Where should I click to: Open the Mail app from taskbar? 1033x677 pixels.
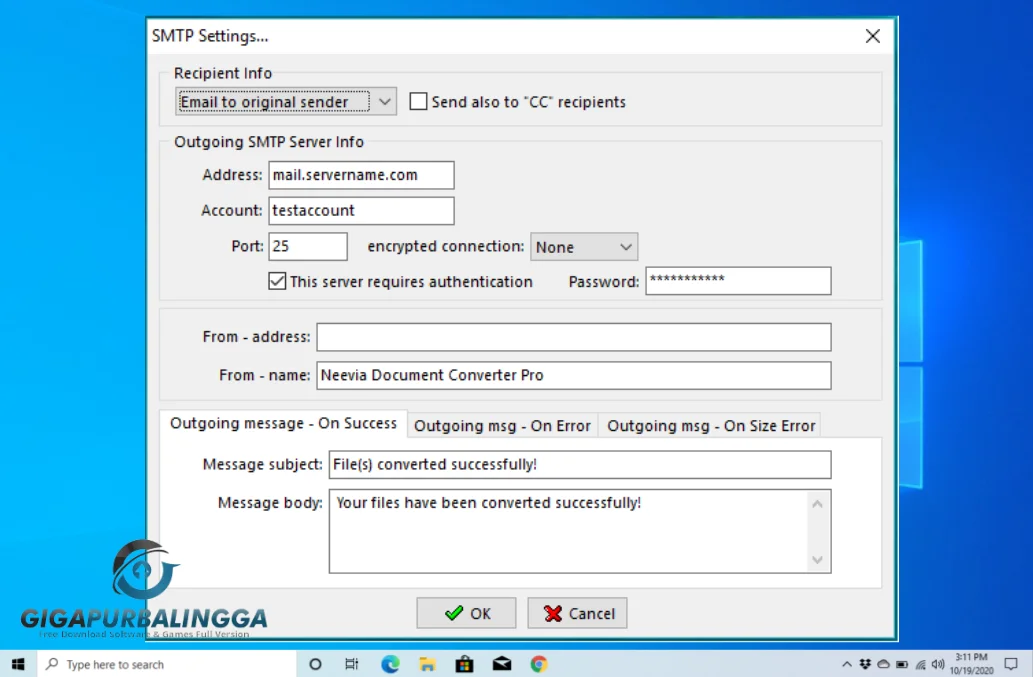point(502,664)
